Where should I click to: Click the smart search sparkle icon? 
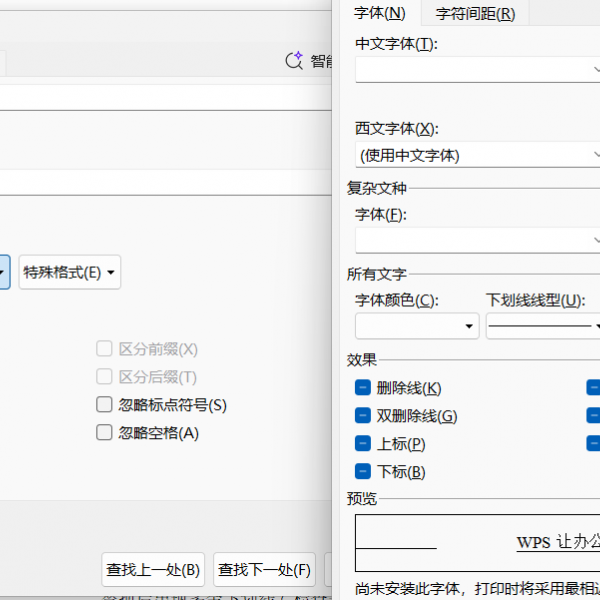294,61
